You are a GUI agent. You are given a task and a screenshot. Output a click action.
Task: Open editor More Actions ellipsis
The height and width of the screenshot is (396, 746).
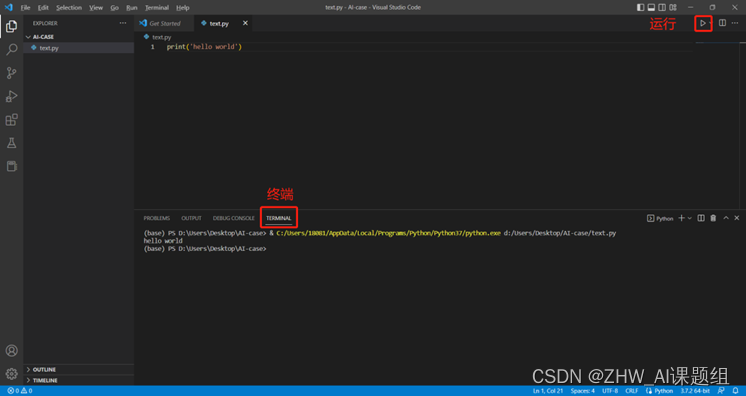click(735, 23)
